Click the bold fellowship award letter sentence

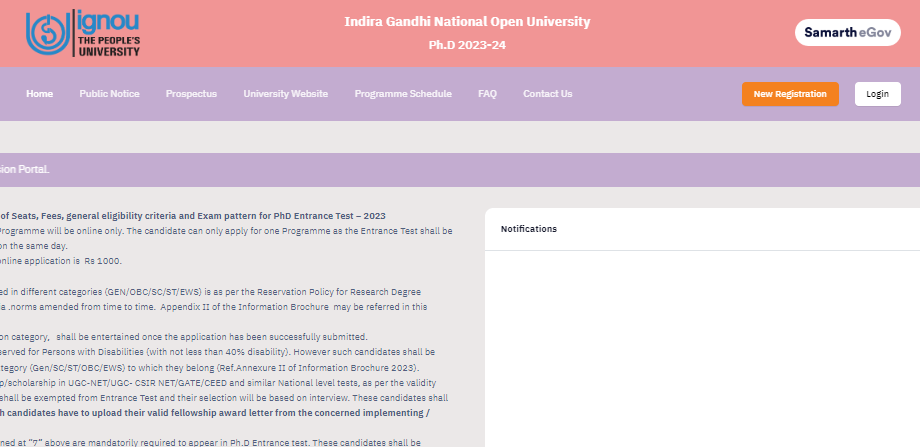tap(215, 413)
